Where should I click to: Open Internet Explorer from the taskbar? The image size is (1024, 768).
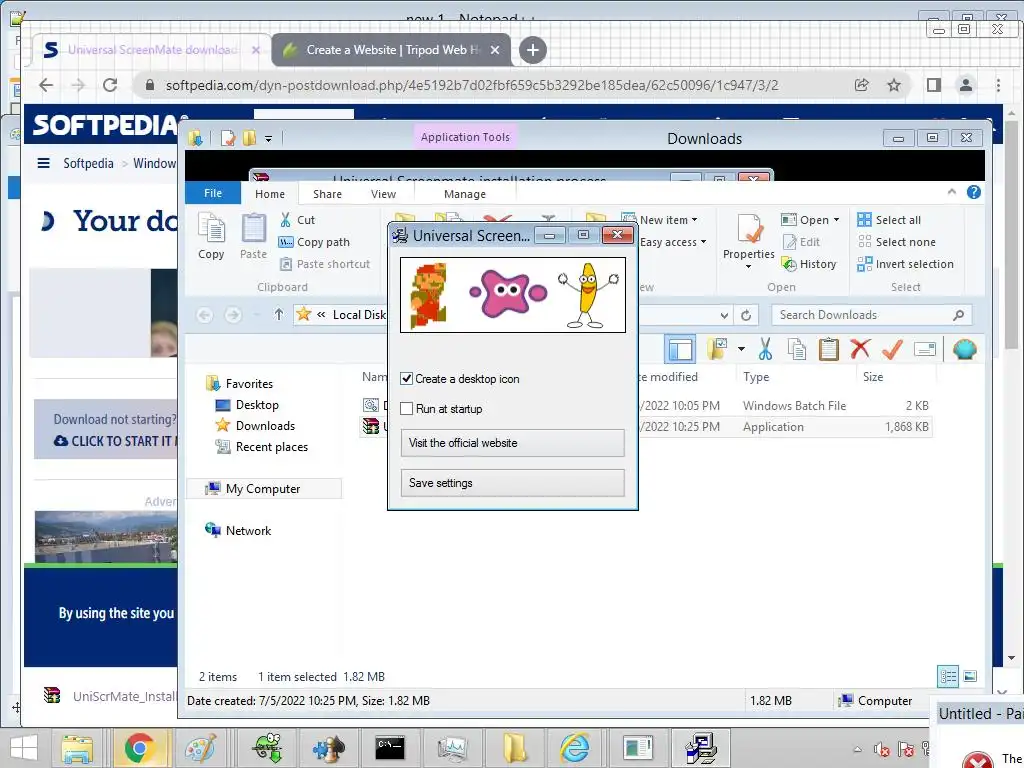pyautogui.click(x=575, y=748)
